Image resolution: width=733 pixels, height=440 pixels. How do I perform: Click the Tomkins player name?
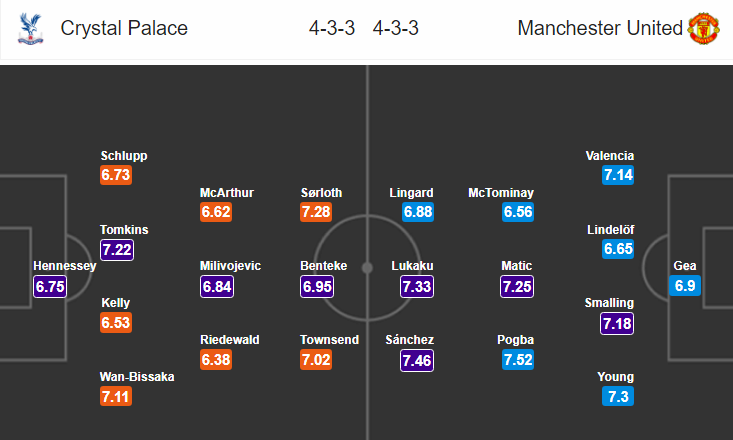pos(124,230)
